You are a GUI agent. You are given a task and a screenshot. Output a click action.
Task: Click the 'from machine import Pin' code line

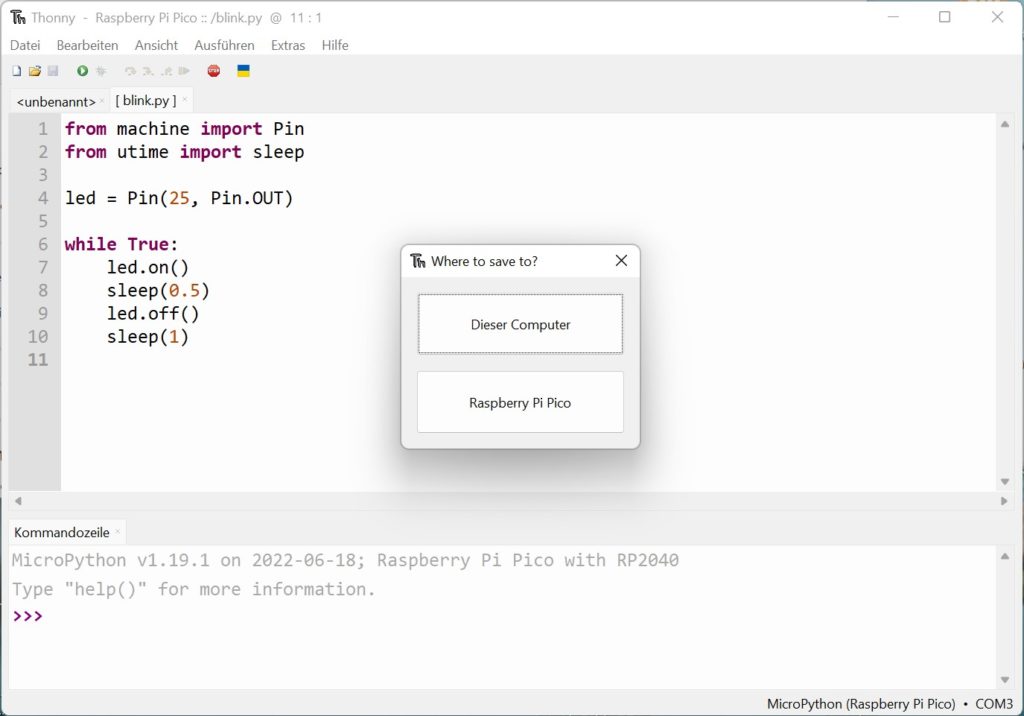click(184, 129)
